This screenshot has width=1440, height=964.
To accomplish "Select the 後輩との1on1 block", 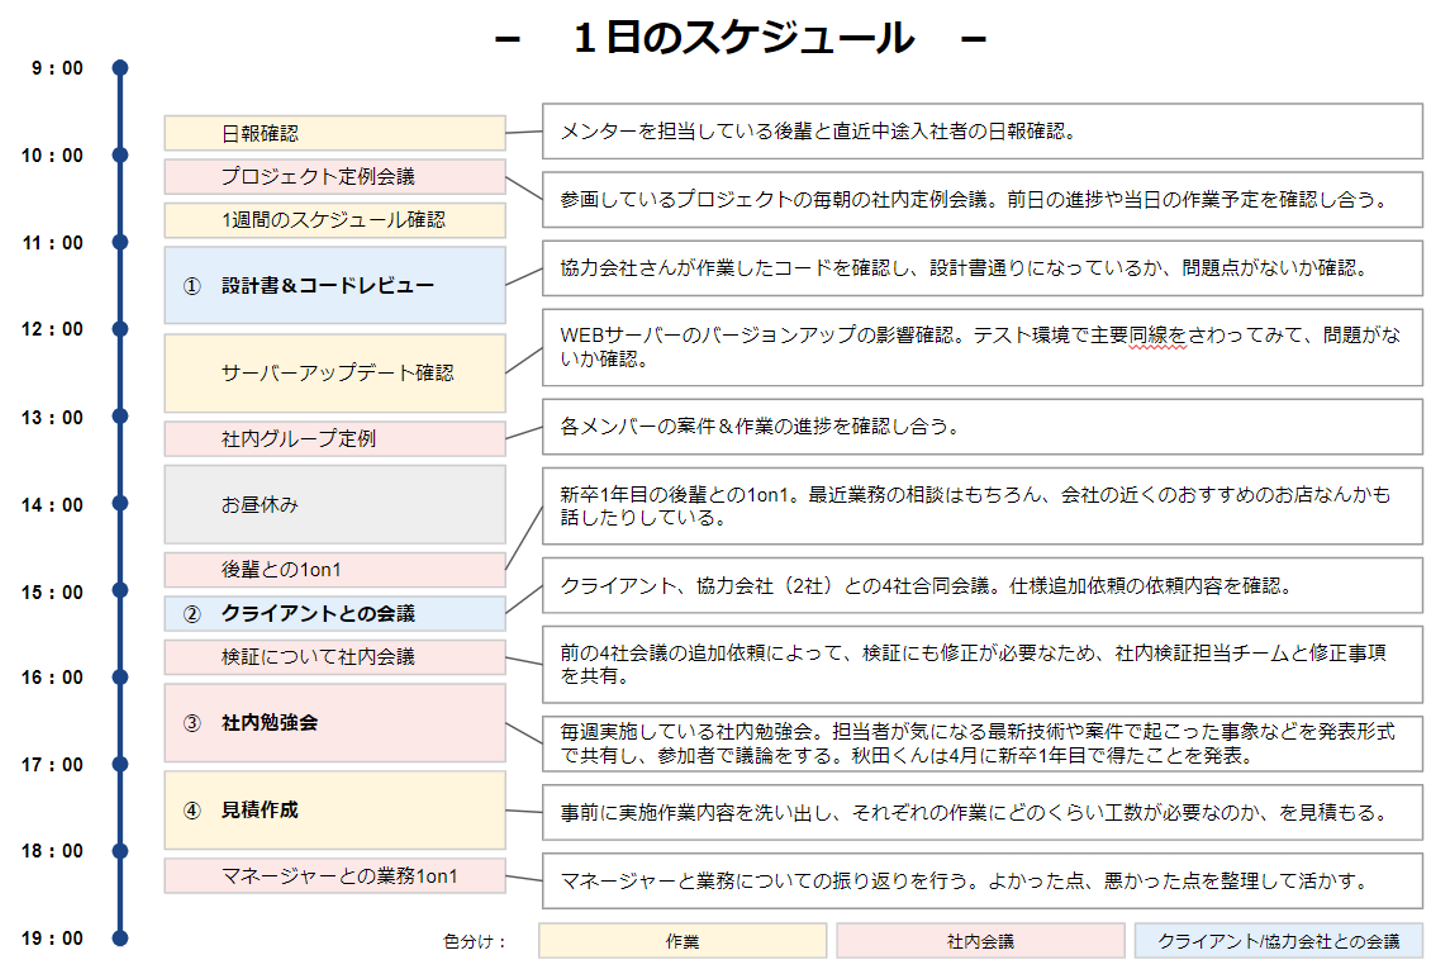I will point(335,569).
